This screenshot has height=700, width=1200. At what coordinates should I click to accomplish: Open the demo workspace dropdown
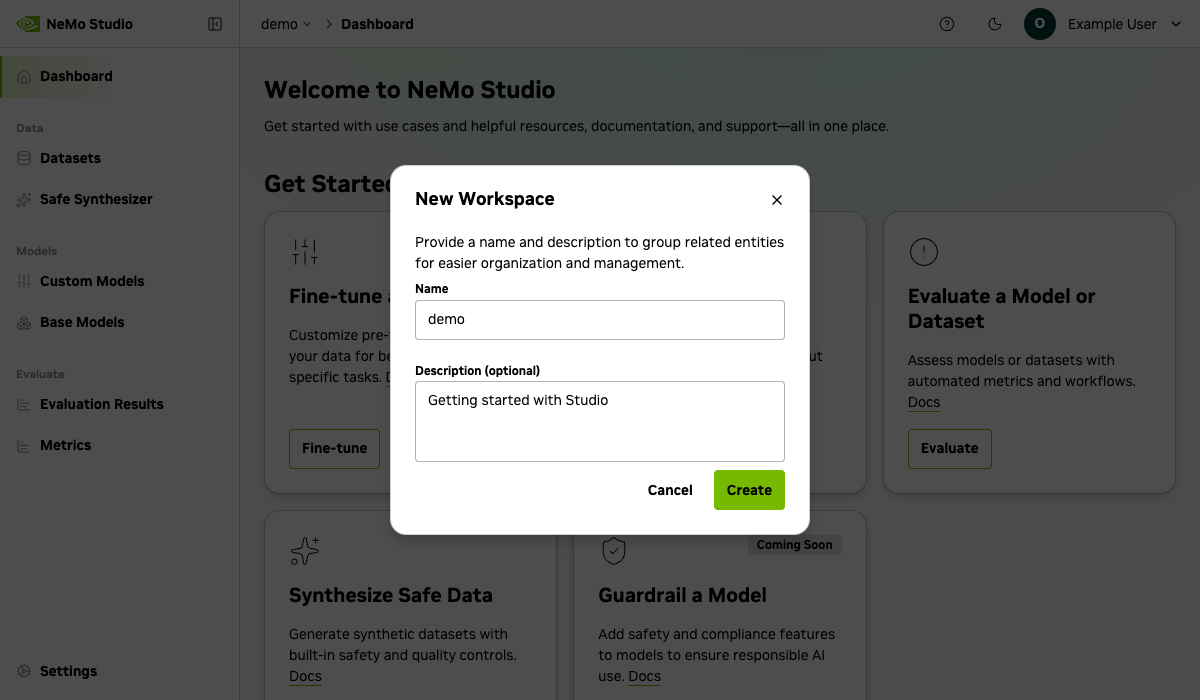pos(286,24)
